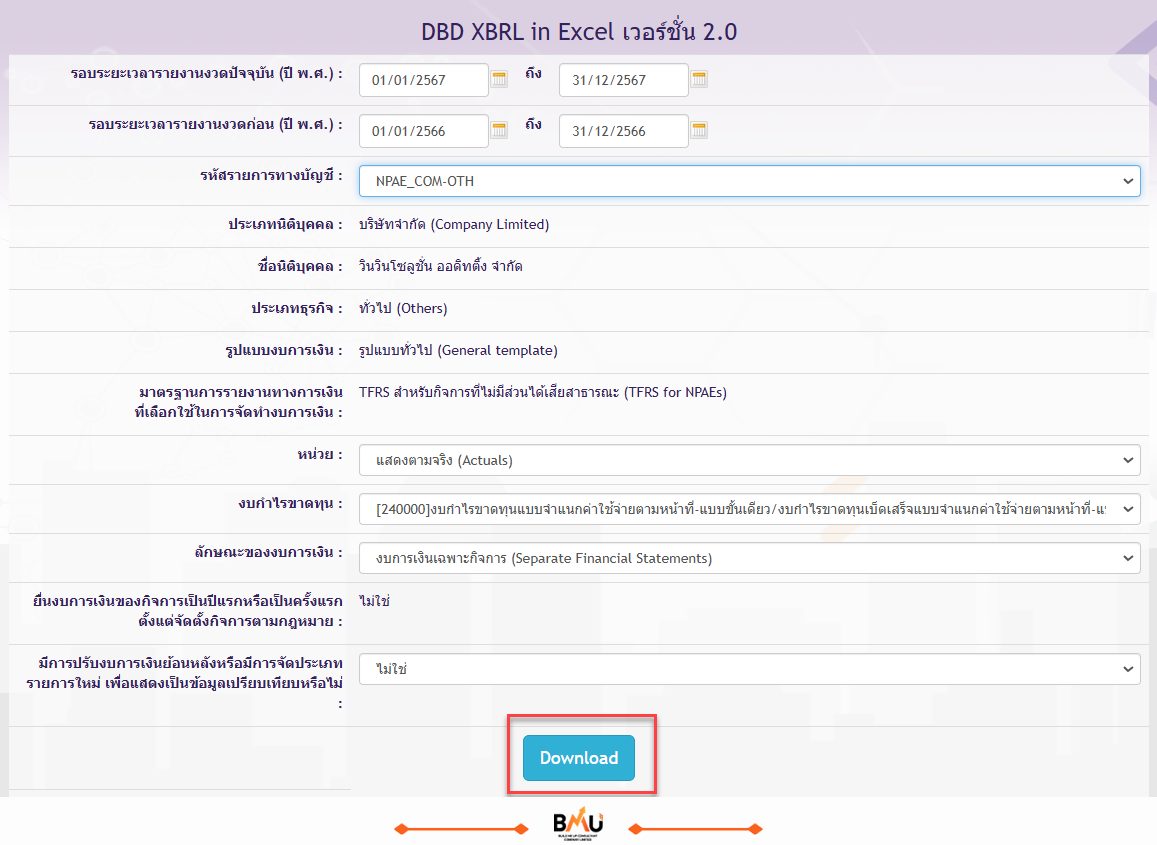Open the [240000] income statement dropdown
1157x845 pixels.
(x=750, y=509)
